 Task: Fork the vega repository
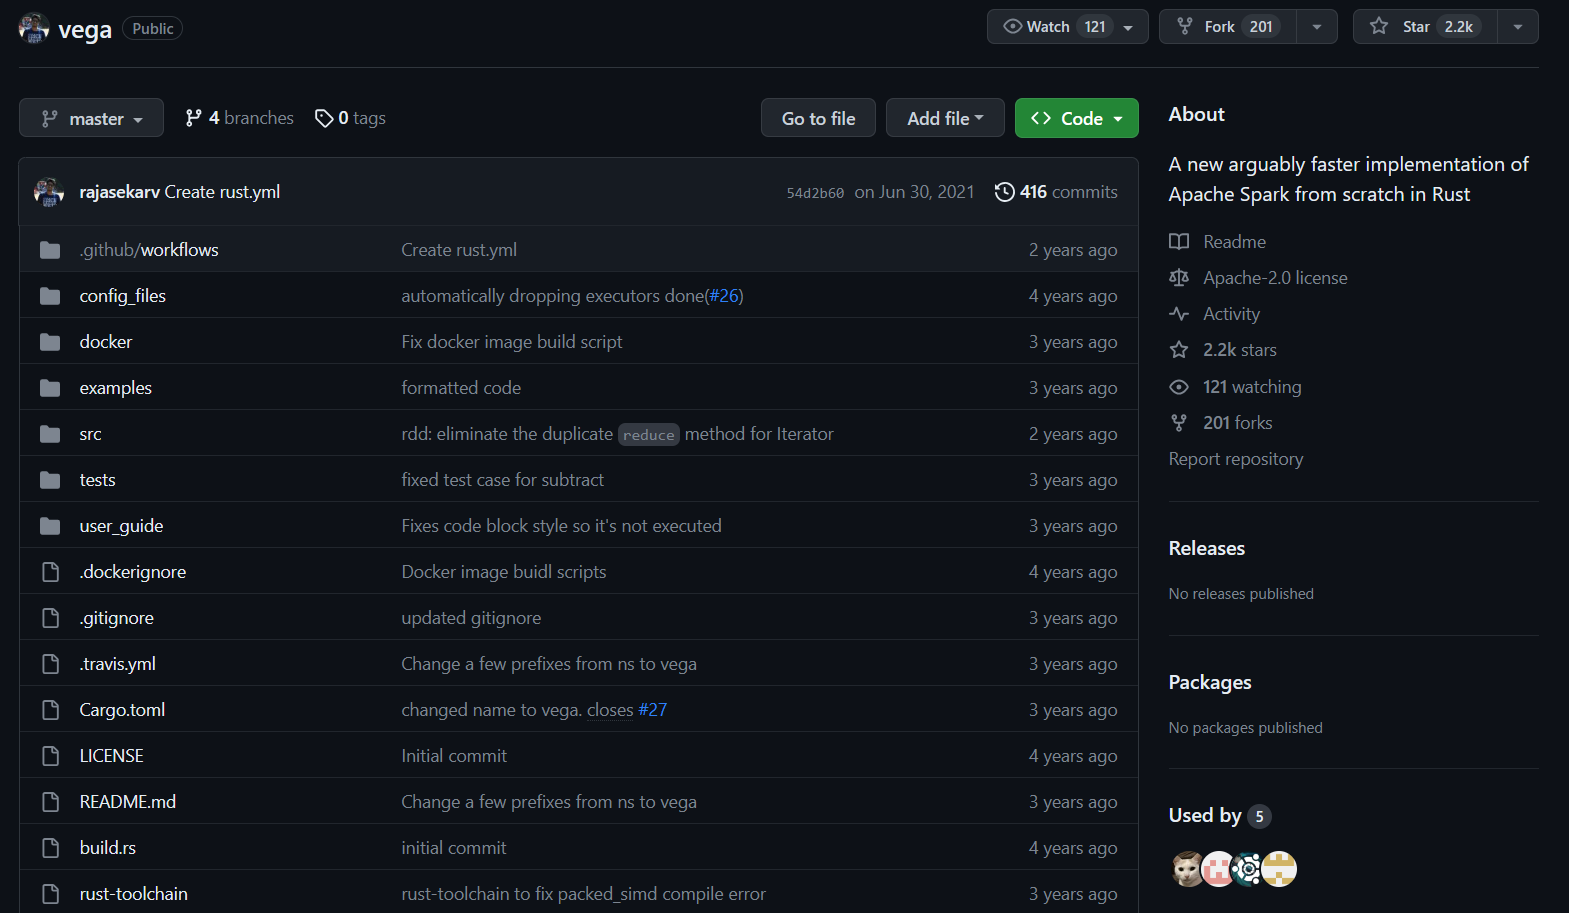coord(1228,27)
